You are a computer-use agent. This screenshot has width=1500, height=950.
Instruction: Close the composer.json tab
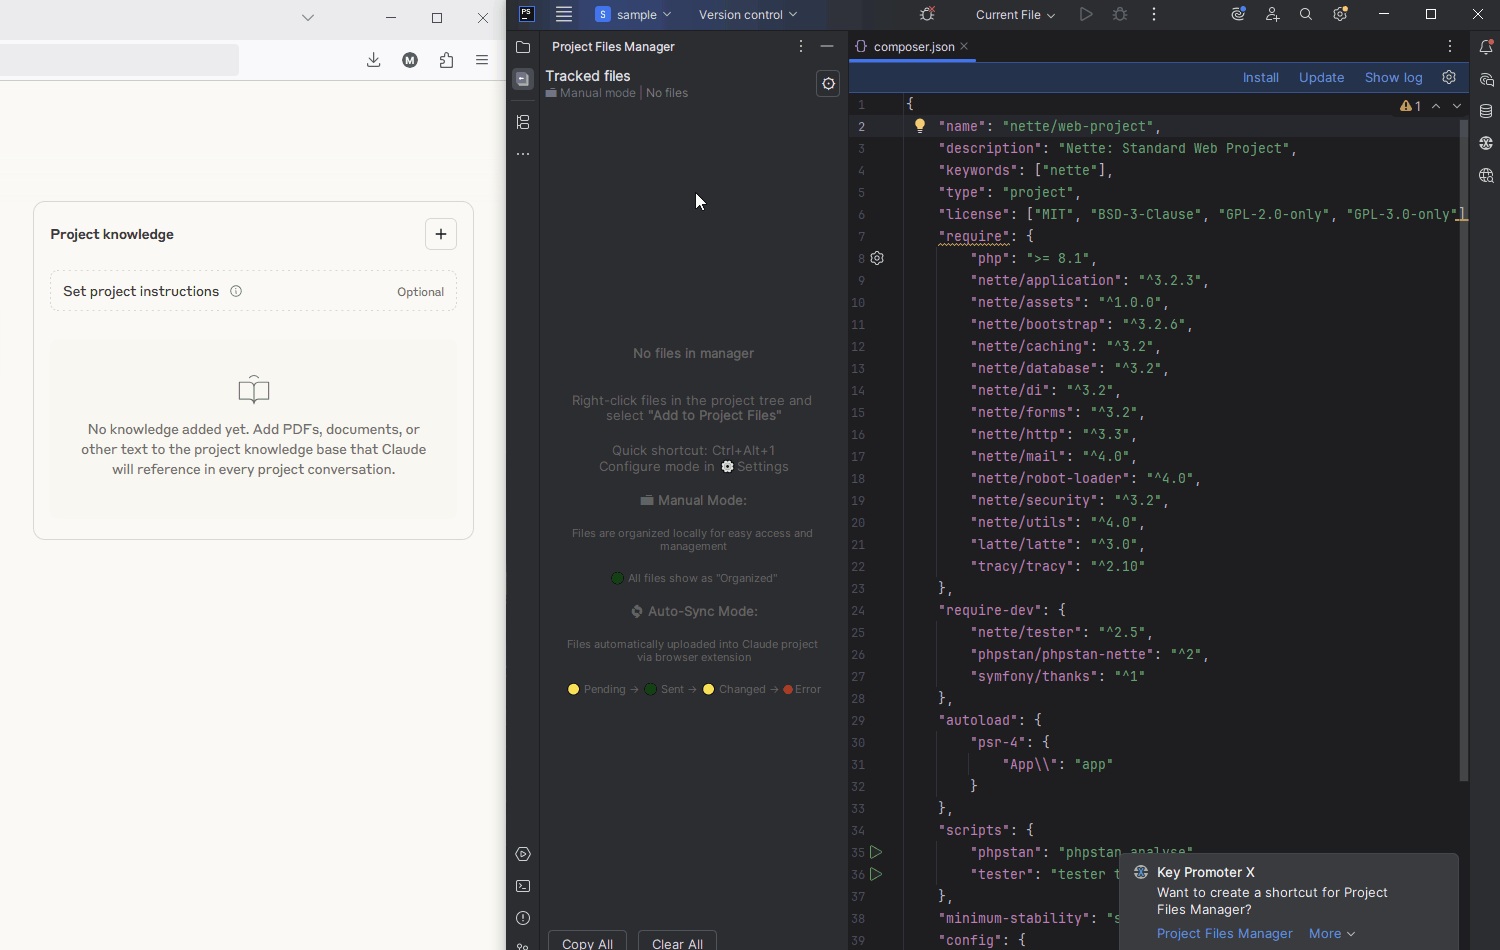coord(964,46)
